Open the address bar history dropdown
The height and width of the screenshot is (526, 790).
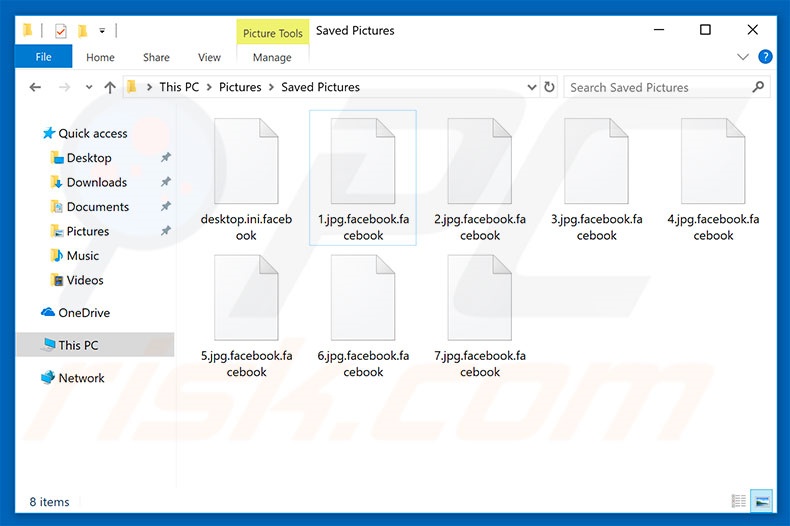[x=530, y=87]
